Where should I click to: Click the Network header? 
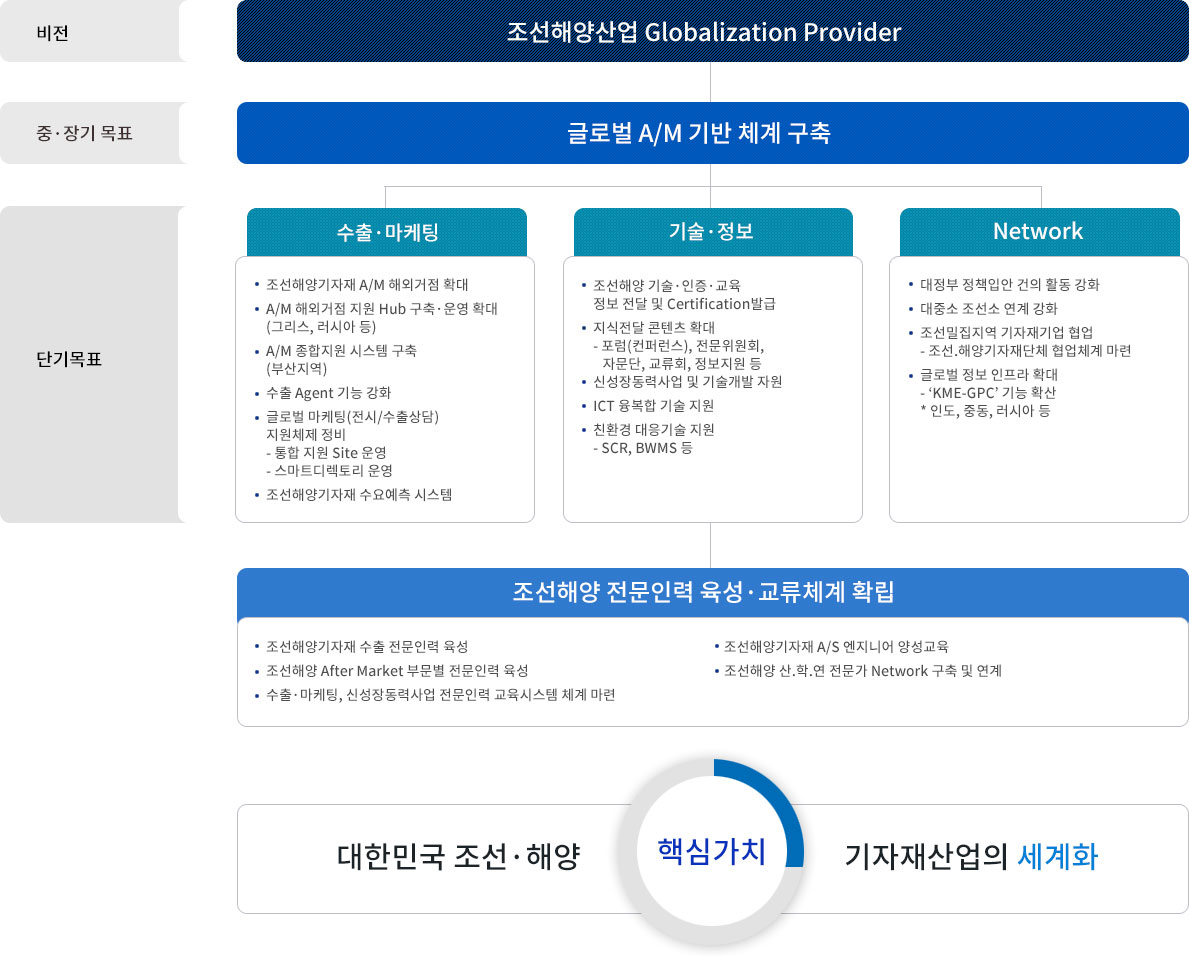coord(1039,232)
